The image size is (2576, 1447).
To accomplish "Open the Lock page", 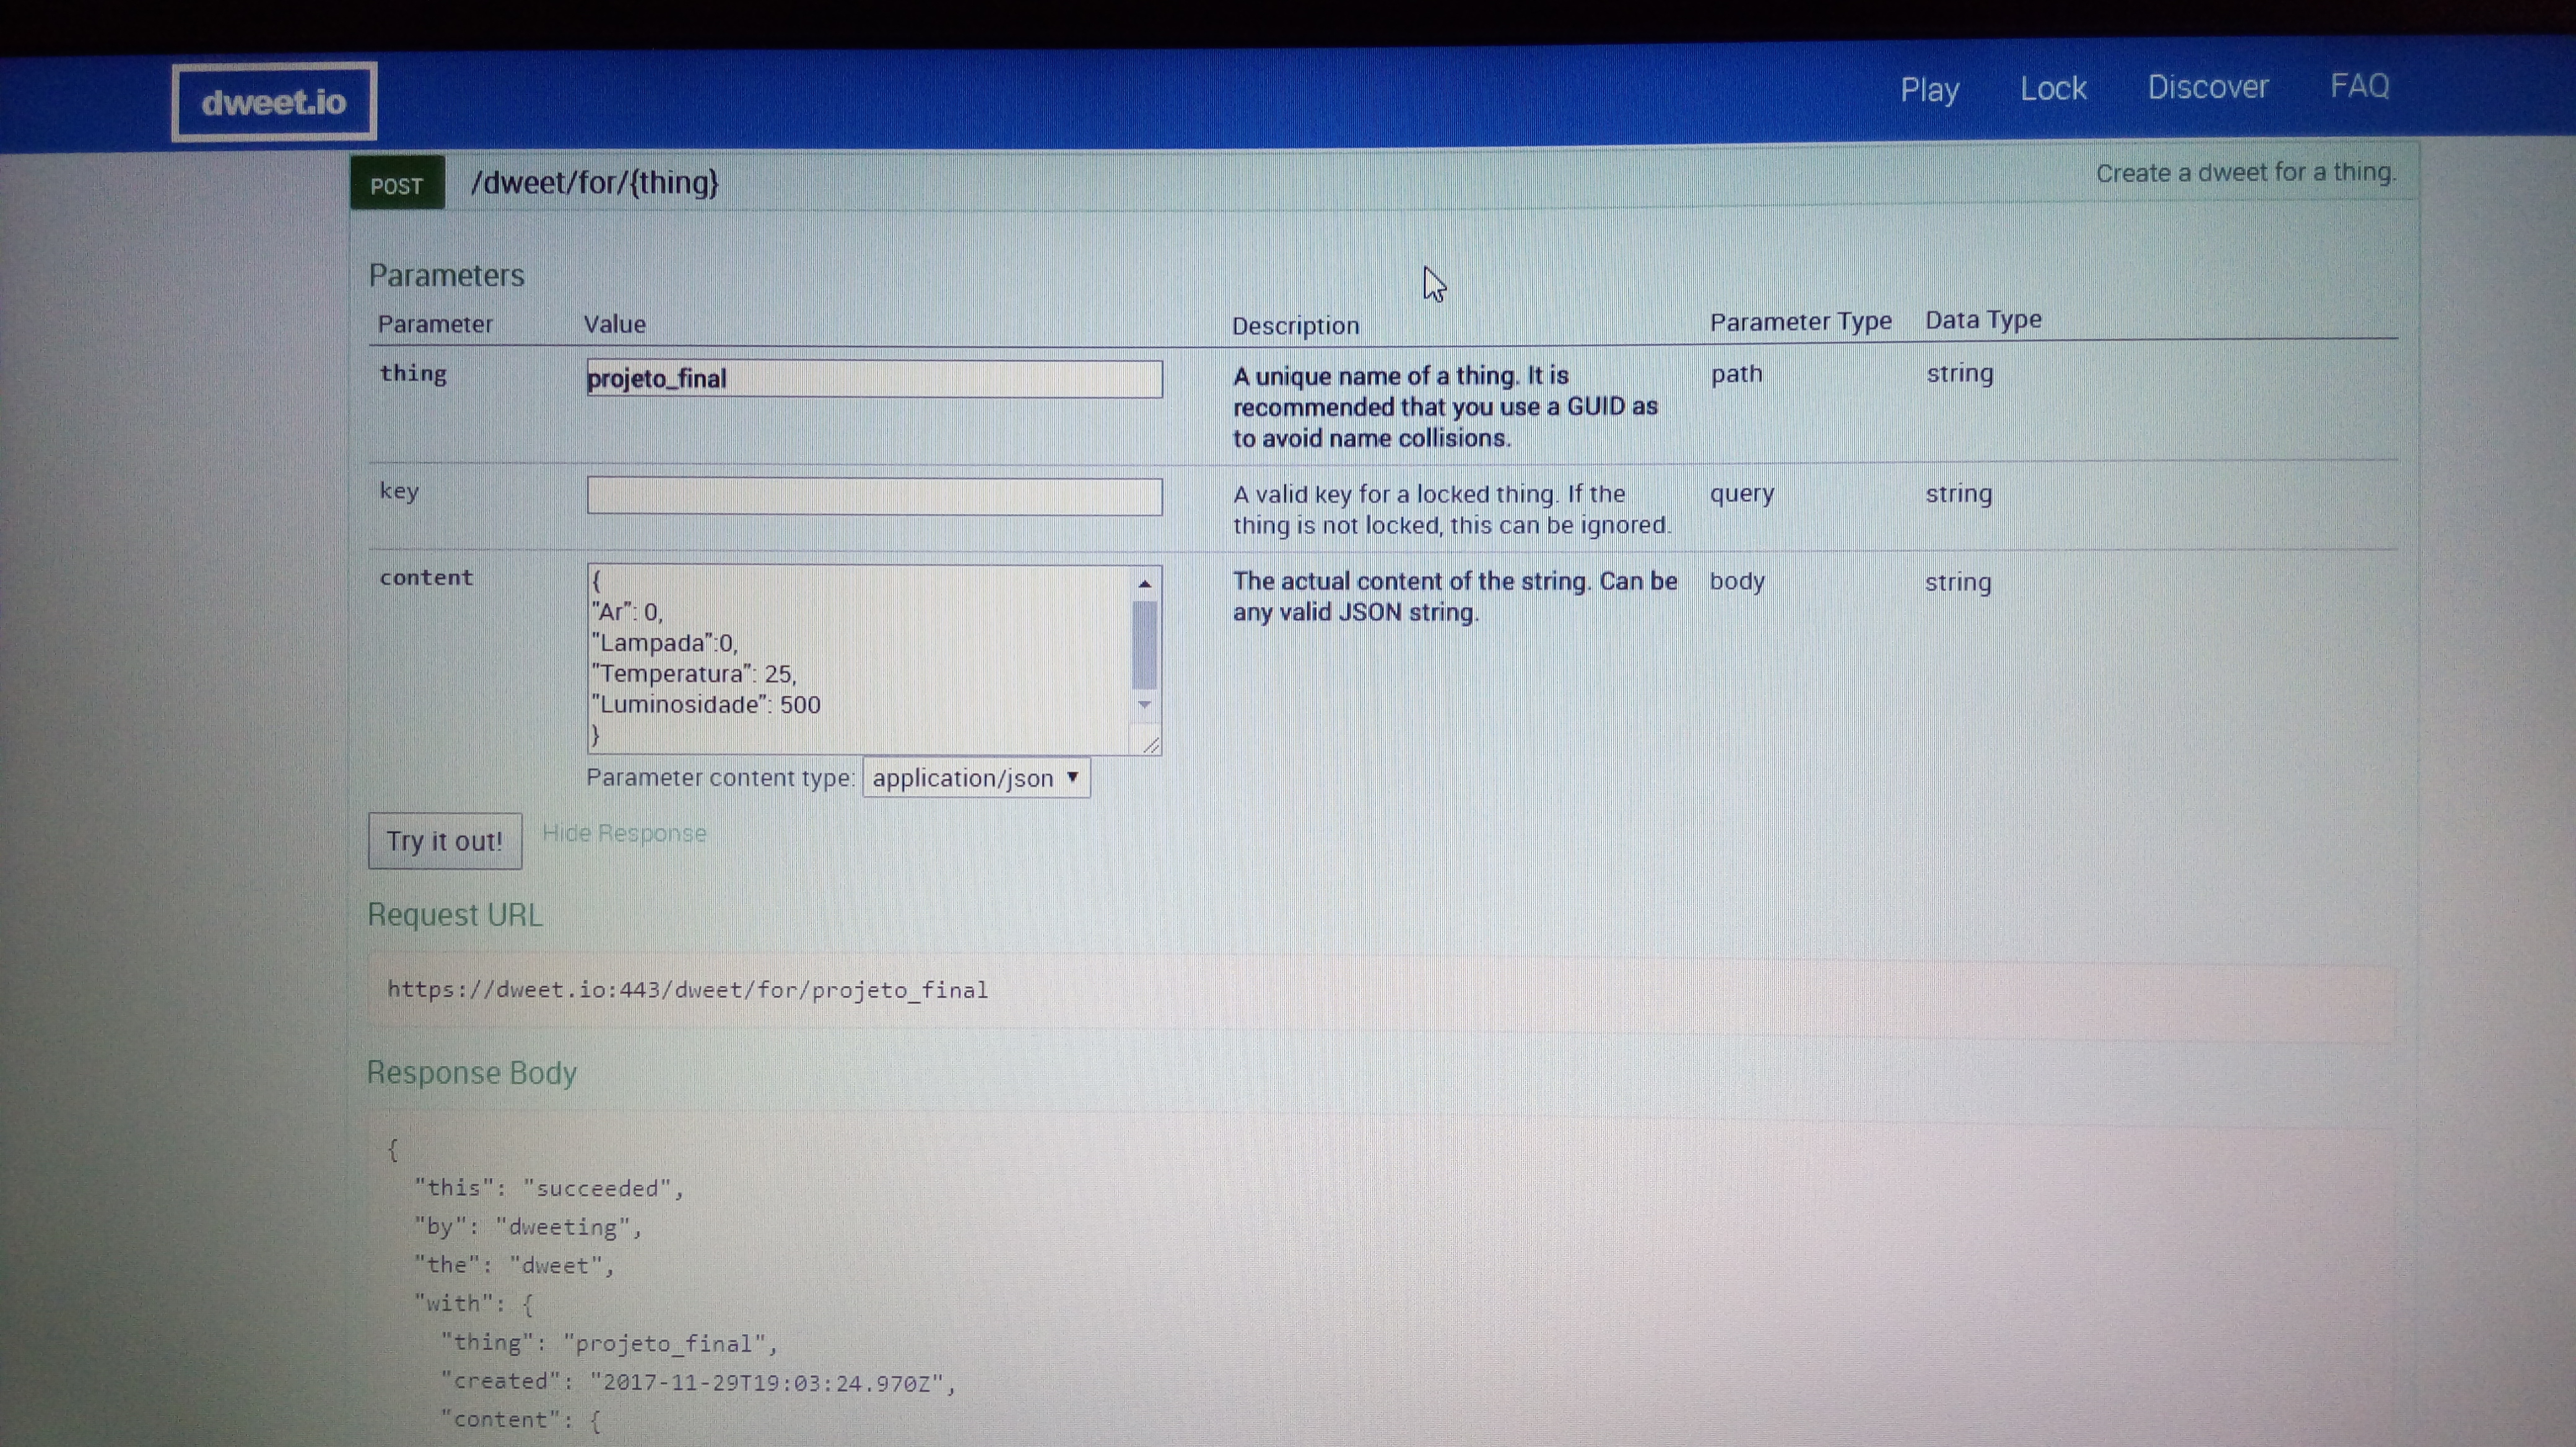I will click(2053, 88).
